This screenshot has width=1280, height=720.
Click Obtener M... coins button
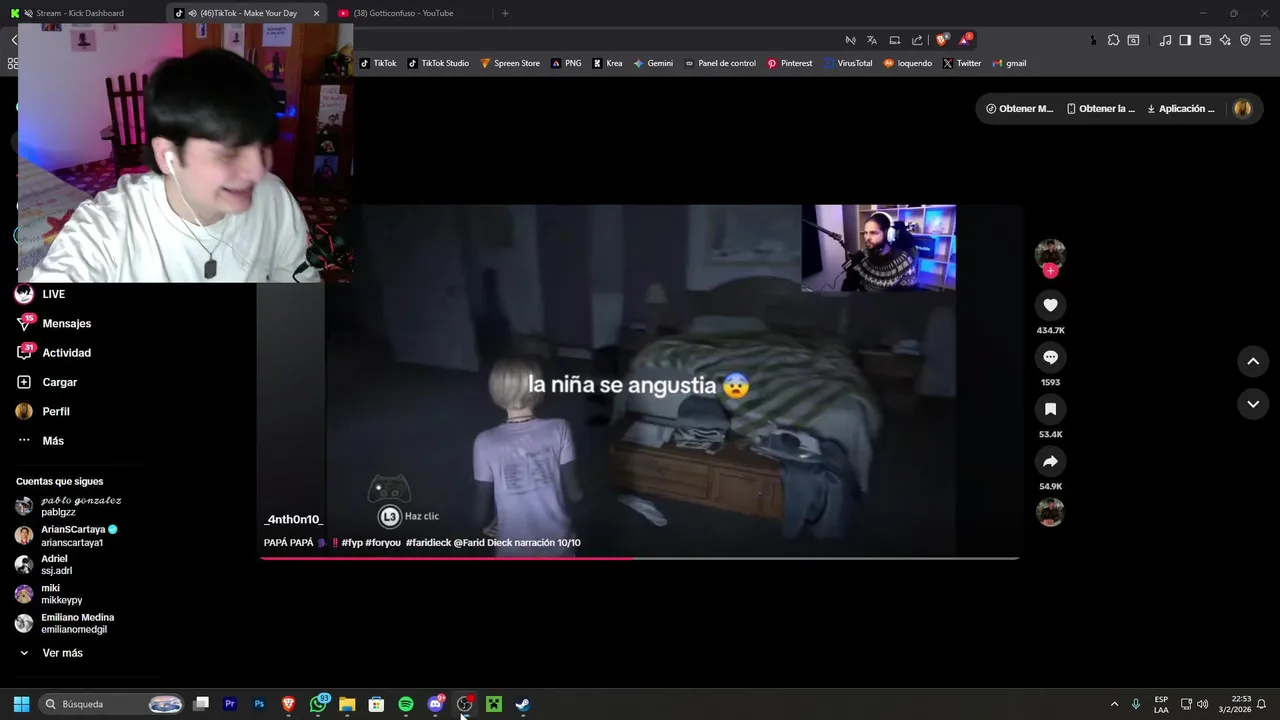pyautogui.click(x=1019, y=109)
